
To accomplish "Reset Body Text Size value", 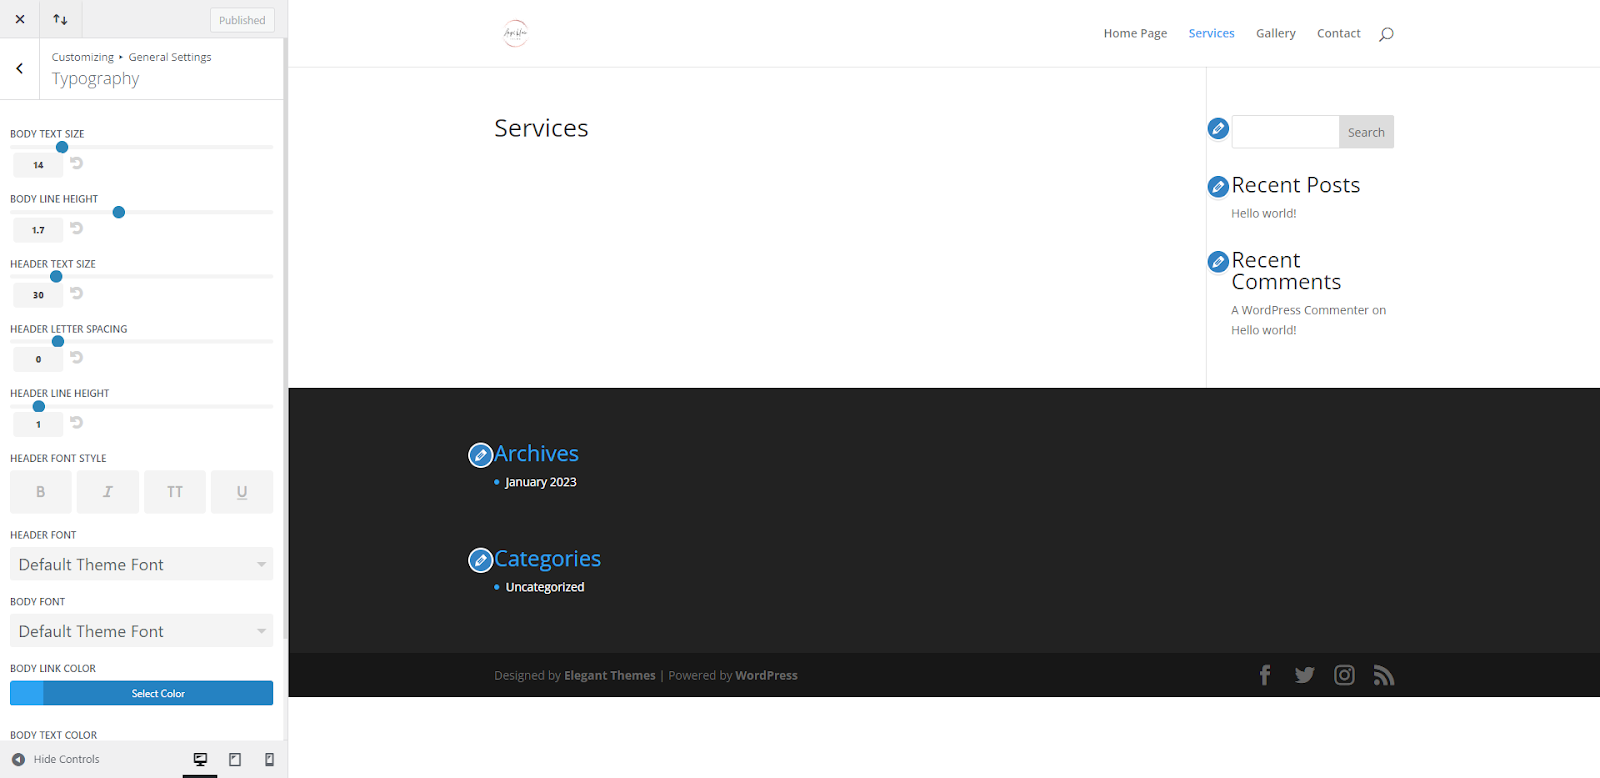I will pos(76,163).
